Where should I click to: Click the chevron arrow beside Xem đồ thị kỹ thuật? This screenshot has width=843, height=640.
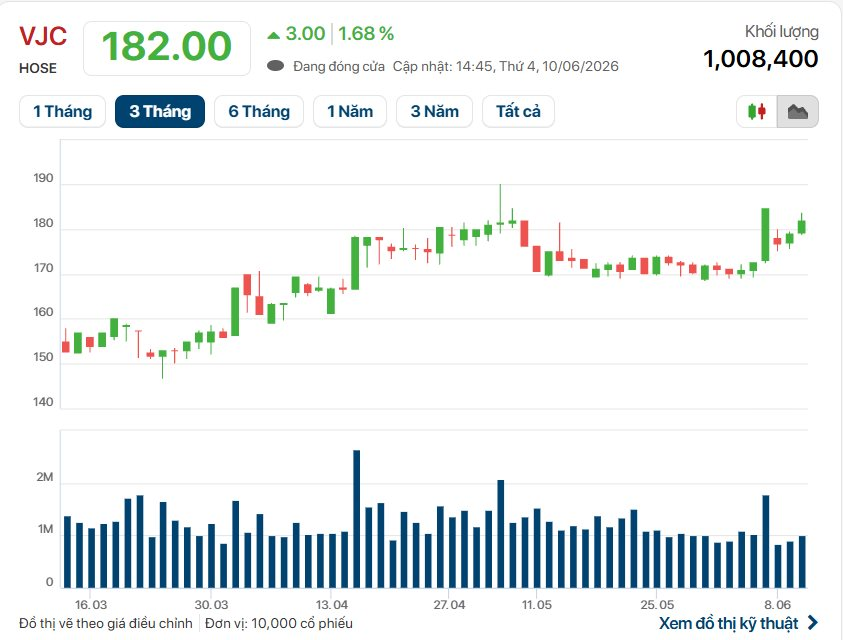813,623
